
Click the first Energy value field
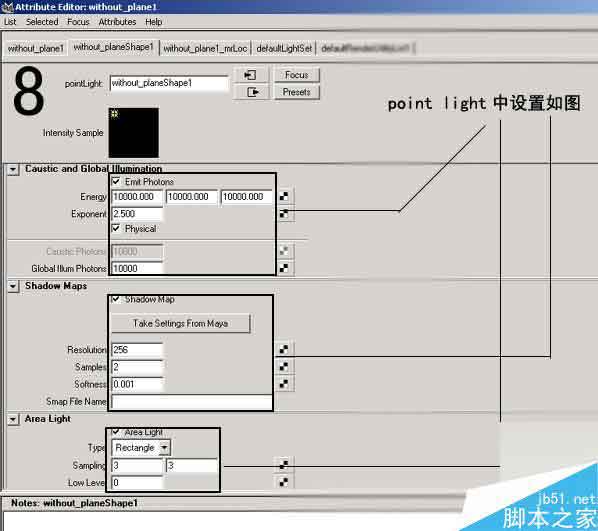pos(137,196)
